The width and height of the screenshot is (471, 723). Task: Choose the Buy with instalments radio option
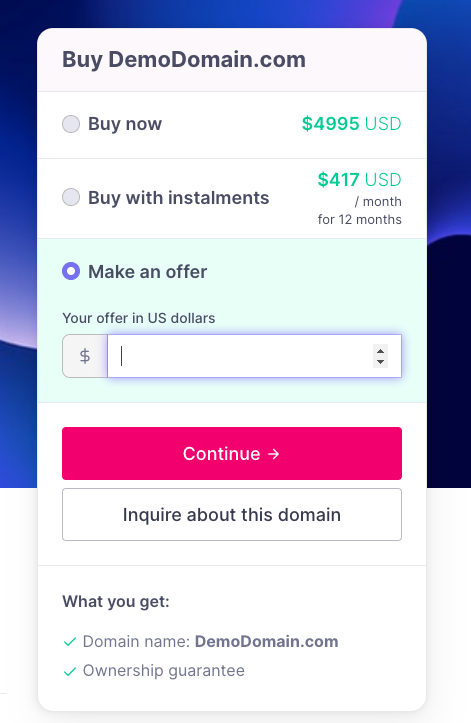click(x=71, y=197)
